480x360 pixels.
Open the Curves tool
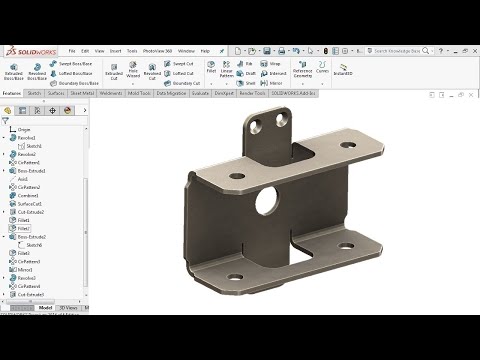(322, 67)
